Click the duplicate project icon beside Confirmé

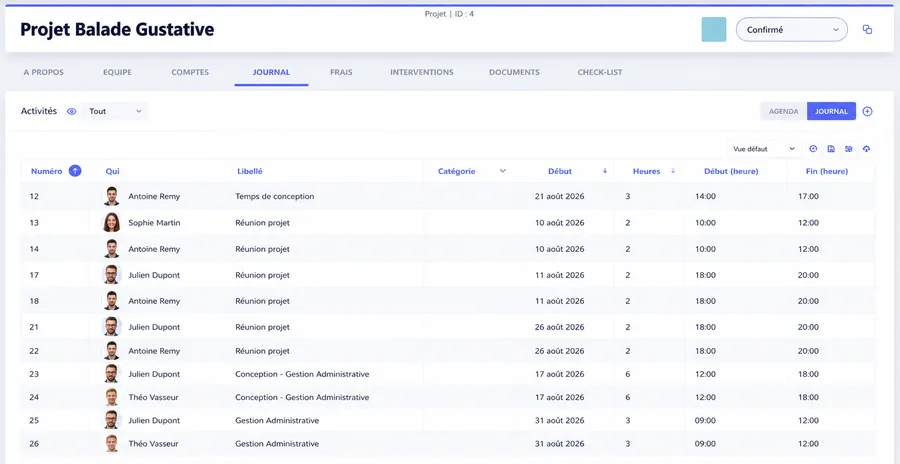click(867, 29)
